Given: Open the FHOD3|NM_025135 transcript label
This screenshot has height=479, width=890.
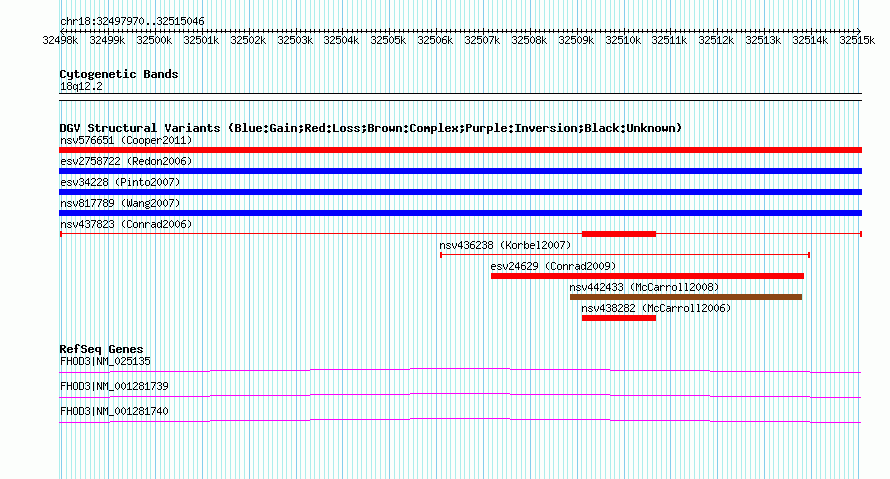Looking at the screenshot, I should (106, 362).
